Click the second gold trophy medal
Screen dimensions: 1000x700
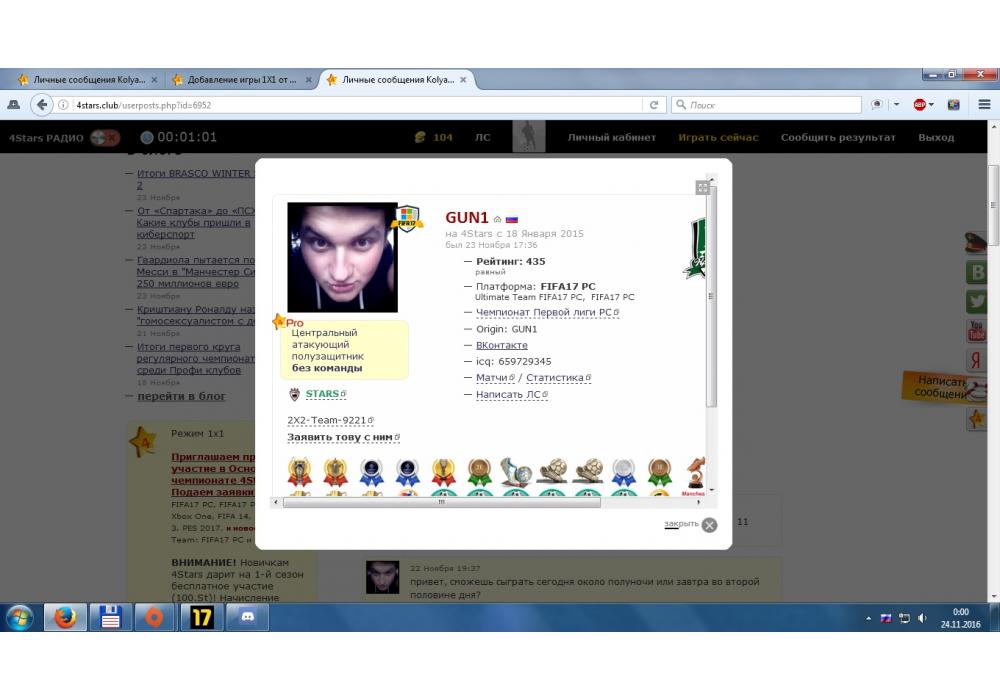tap(335, 472)
